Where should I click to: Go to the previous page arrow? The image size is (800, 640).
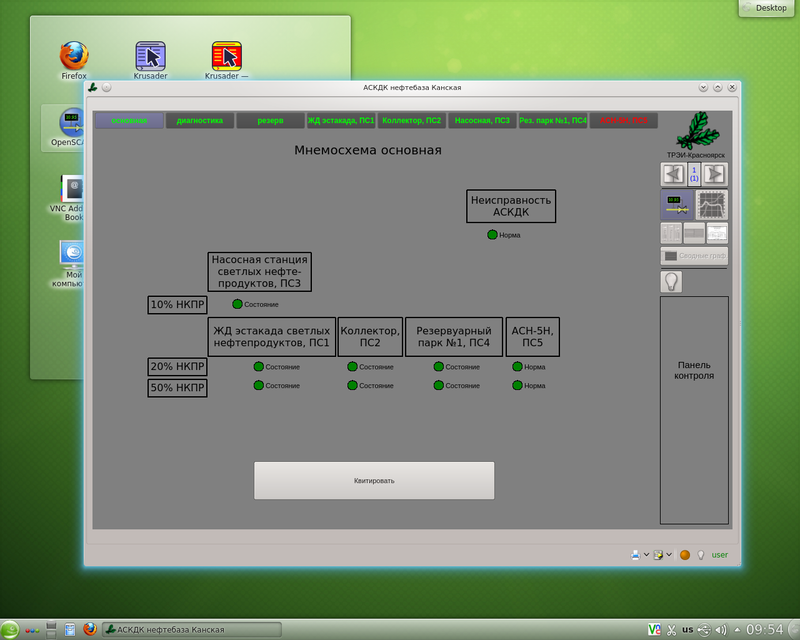671,174
